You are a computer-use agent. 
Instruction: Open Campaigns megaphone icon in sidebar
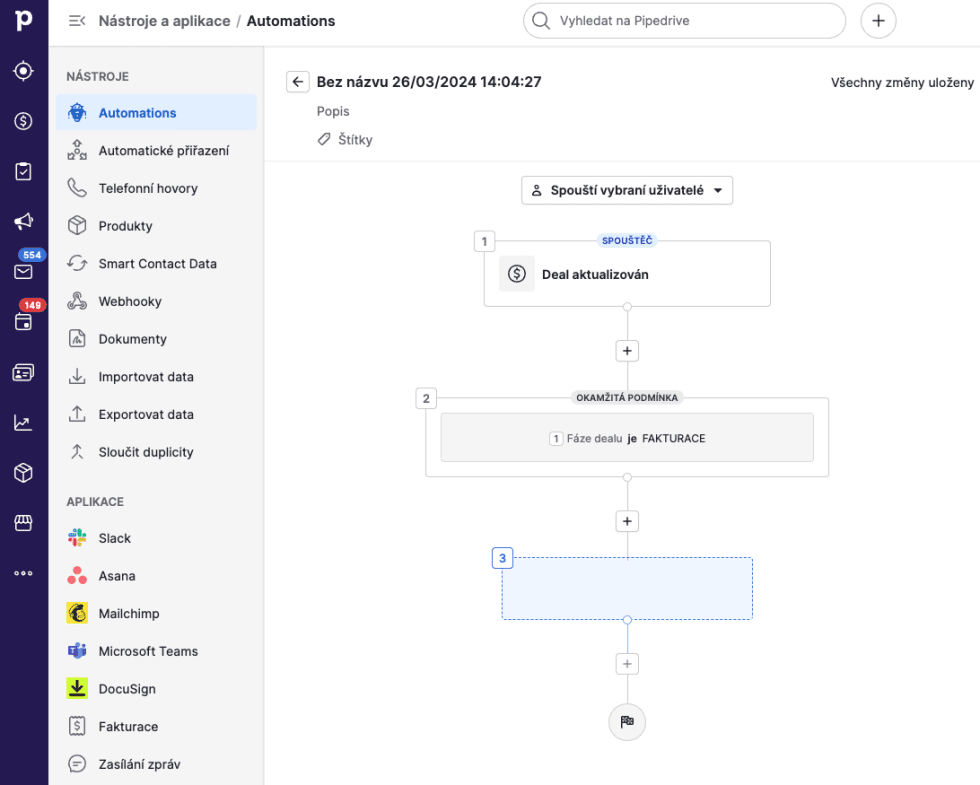coord(24,221)
